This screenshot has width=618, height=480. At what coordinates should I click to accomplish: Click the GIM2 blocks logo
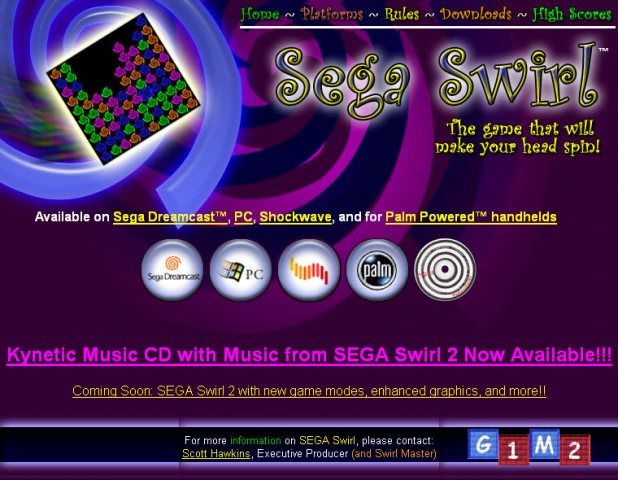coord(529,446)
